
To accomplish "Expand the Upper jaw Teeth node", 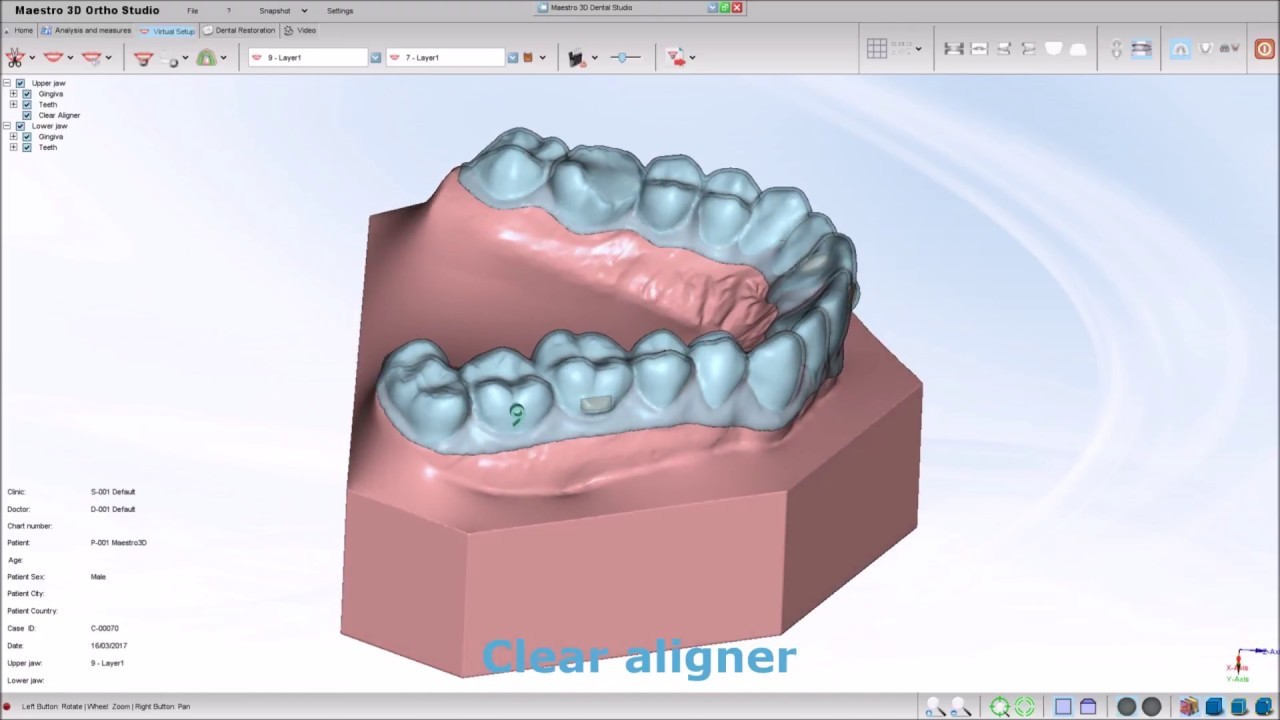I will point(14,104).
